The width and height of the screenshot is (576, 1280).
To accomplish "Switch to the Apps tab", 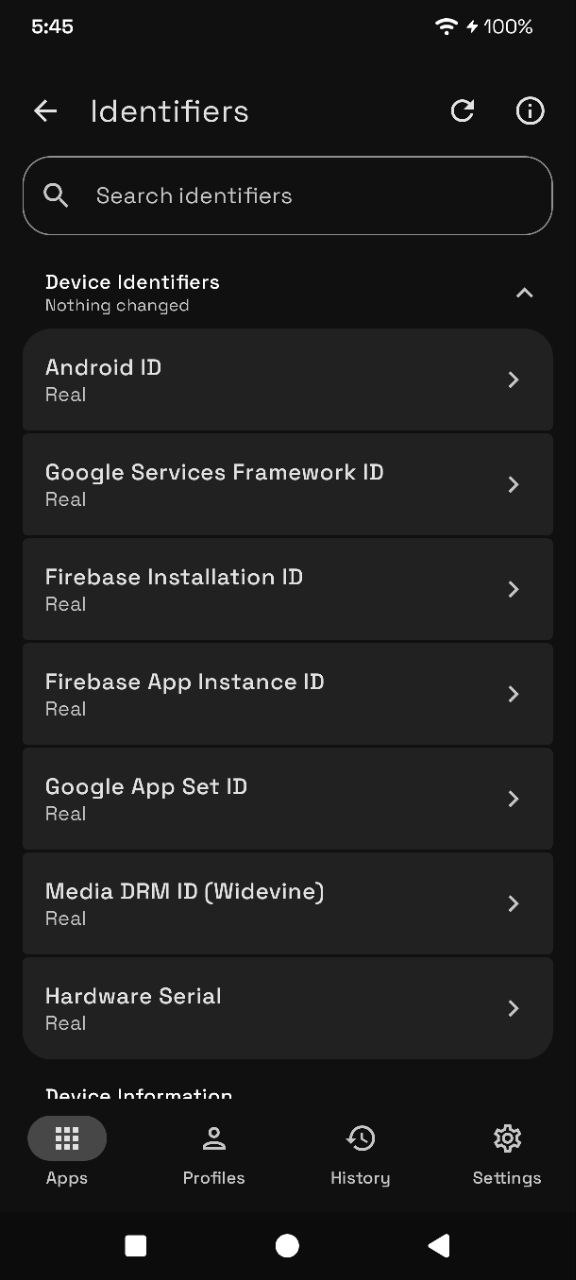I will pyautogui.click(x=67, y=1152).
